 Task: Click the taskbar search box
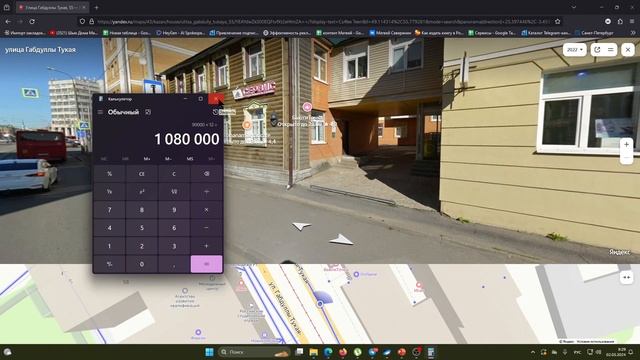[x=254, y=352]
